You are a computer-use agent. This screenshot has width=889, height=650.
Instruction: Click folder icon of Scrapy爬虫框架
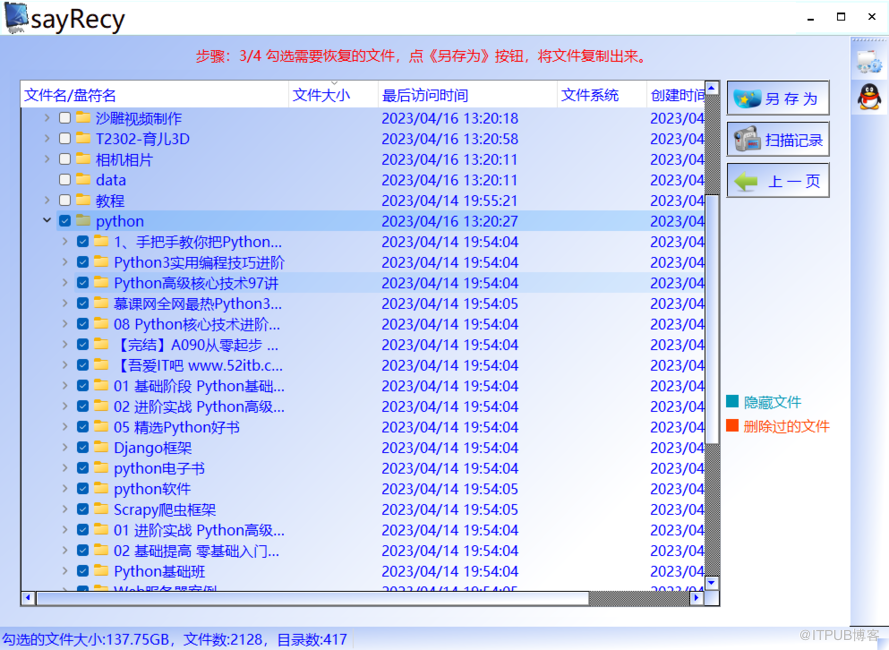[101, 509]
